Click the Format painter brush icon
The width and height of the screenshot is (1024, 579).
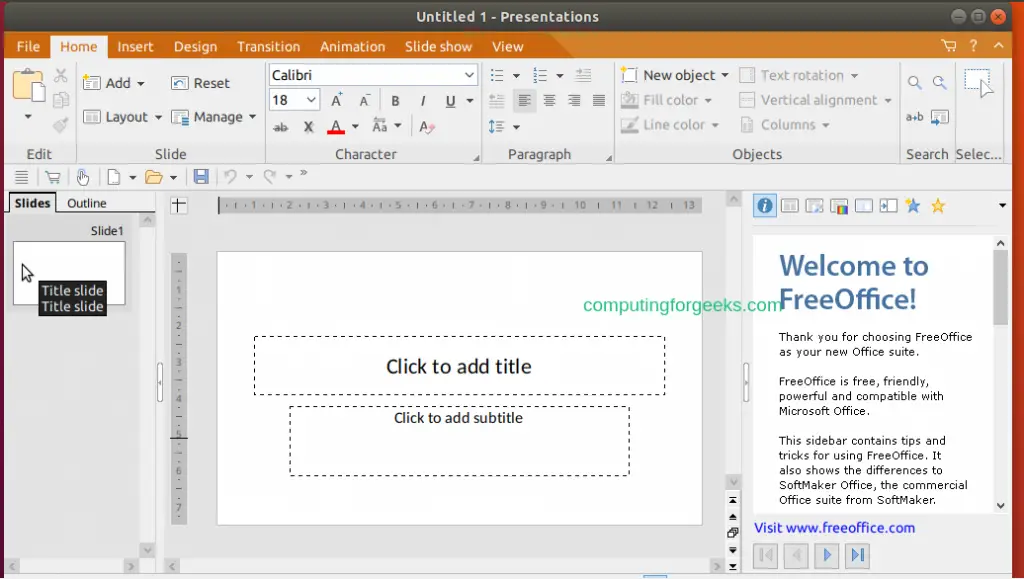tap(61, 124)
